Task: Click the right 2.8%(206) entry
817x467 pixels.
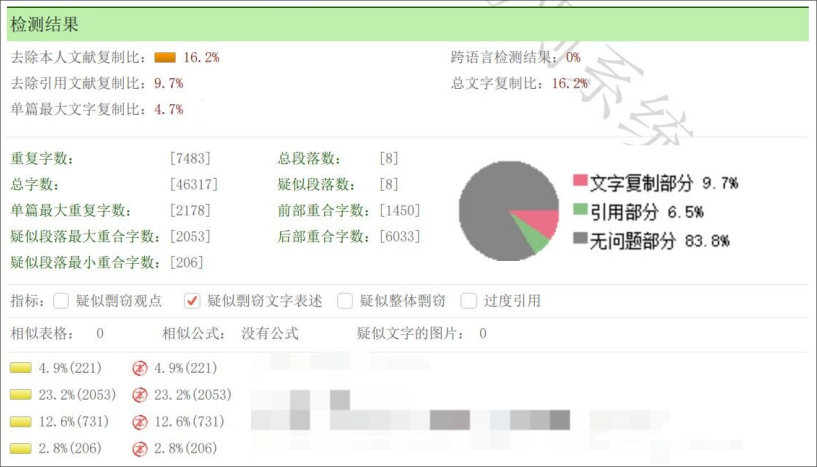Action: pyautogui.click(x=185, y=448)
